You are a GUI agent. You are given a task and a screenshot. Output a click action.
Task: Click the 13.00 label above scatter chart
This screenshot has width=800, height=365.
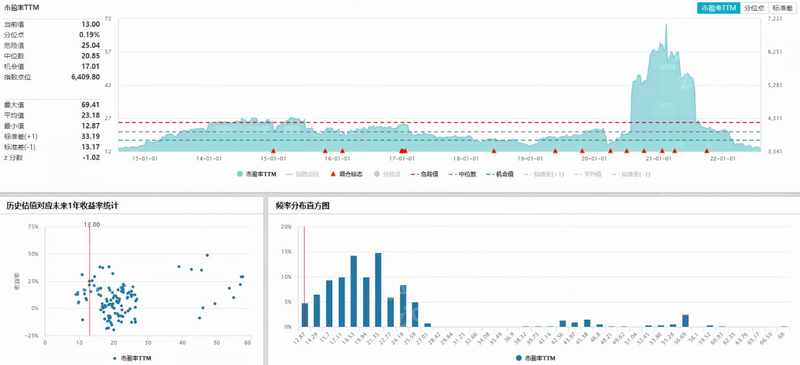pos(92,225)
